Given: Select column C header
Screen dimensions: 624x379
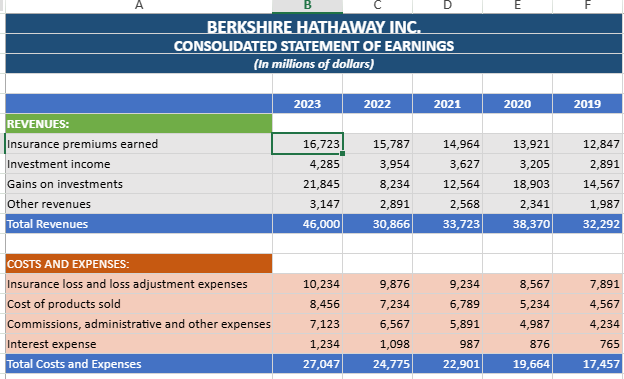Looking at the screenshot, I should [x=377, y=6].
